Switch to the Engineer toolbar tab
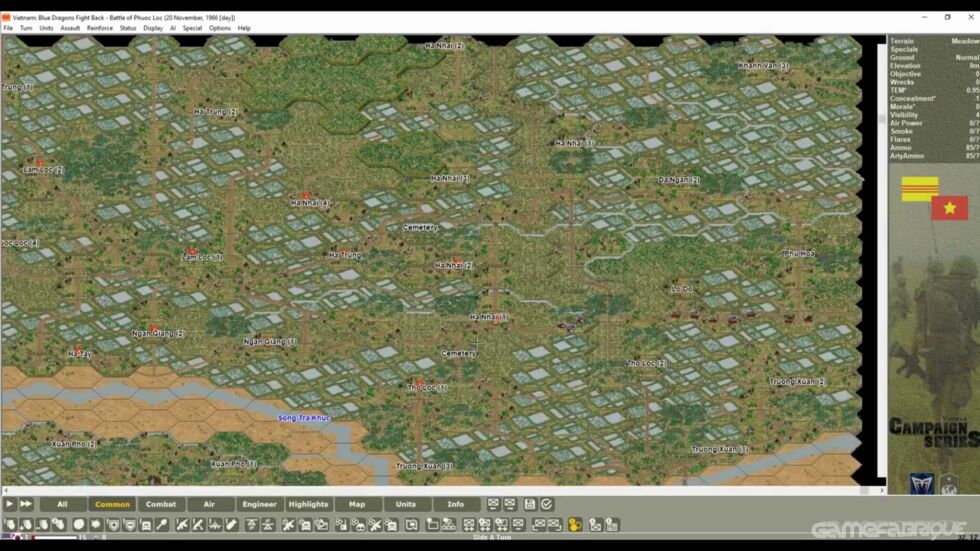Image resolution: width=980 pixels, height=551 pixels. tap(259, 504)
